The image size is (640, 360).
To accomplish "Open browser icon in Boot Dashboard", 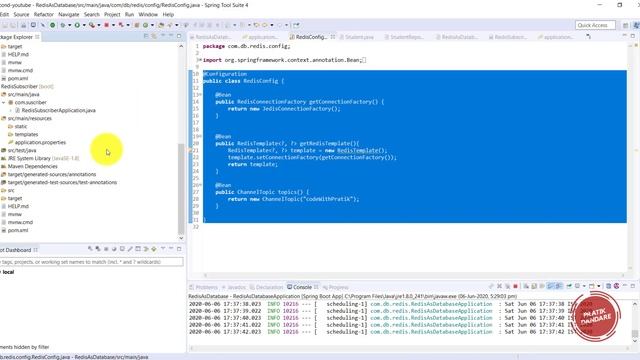I will point(114,249).
